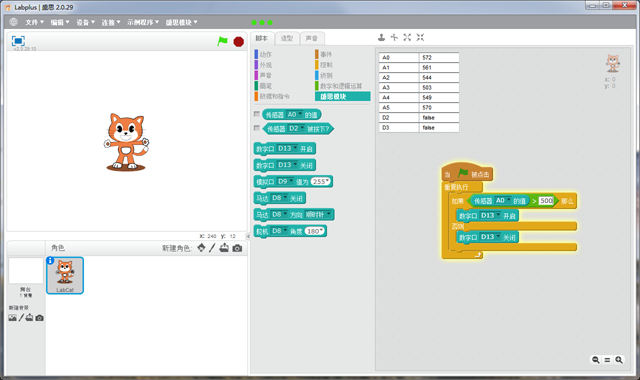
Task: Open the 文件 menu
Action: tap(34, 22)
